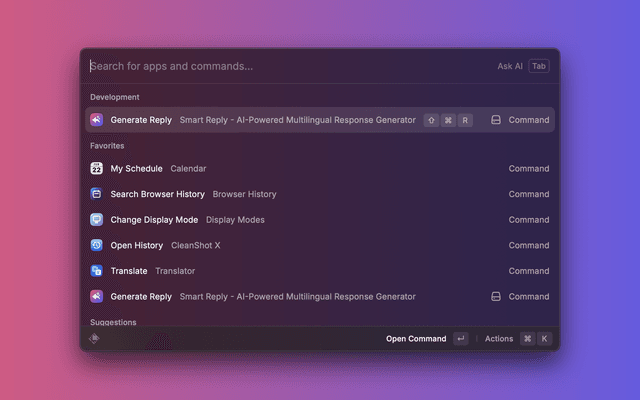The image size is (640, 400).
Task: Click the CleanShot X icon beside Open History
Action: (97, 245)
